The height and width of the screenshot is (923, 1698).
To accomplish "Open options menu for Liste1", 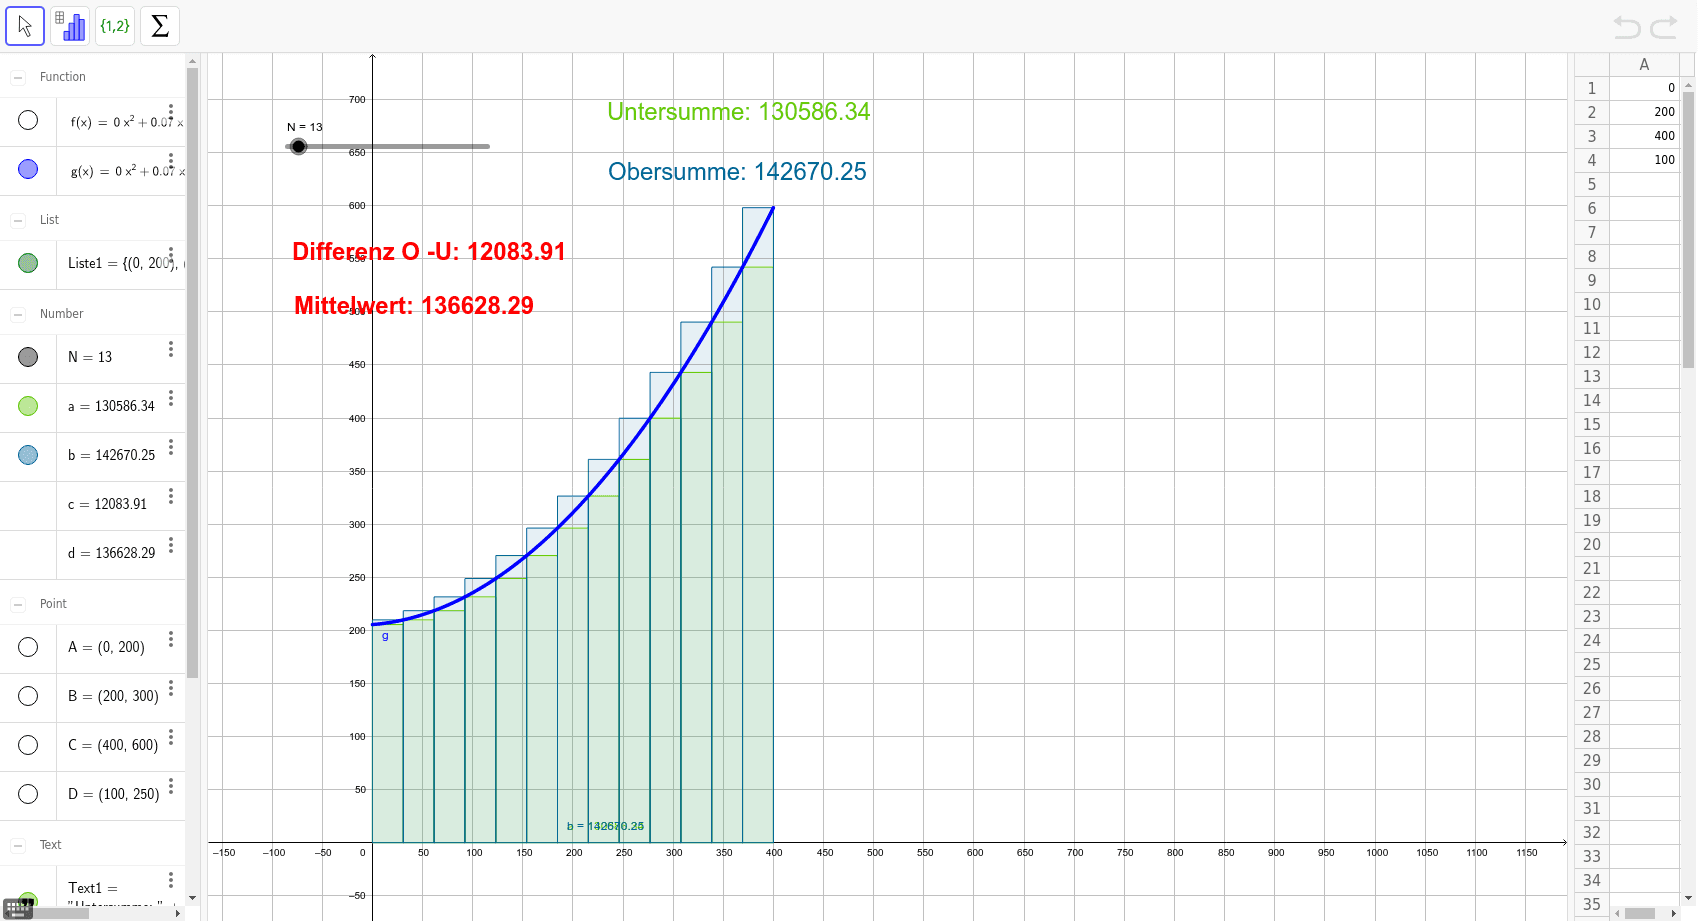I will tap(171, 255).
